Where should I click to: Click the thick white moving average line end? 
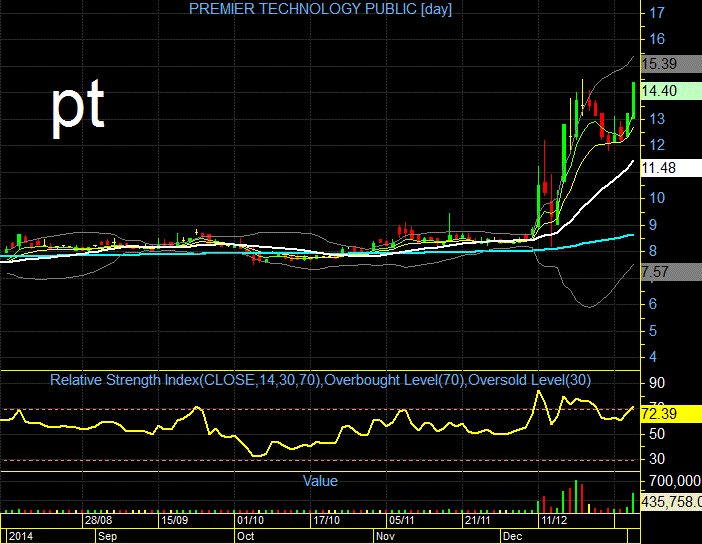coord(632,161)
